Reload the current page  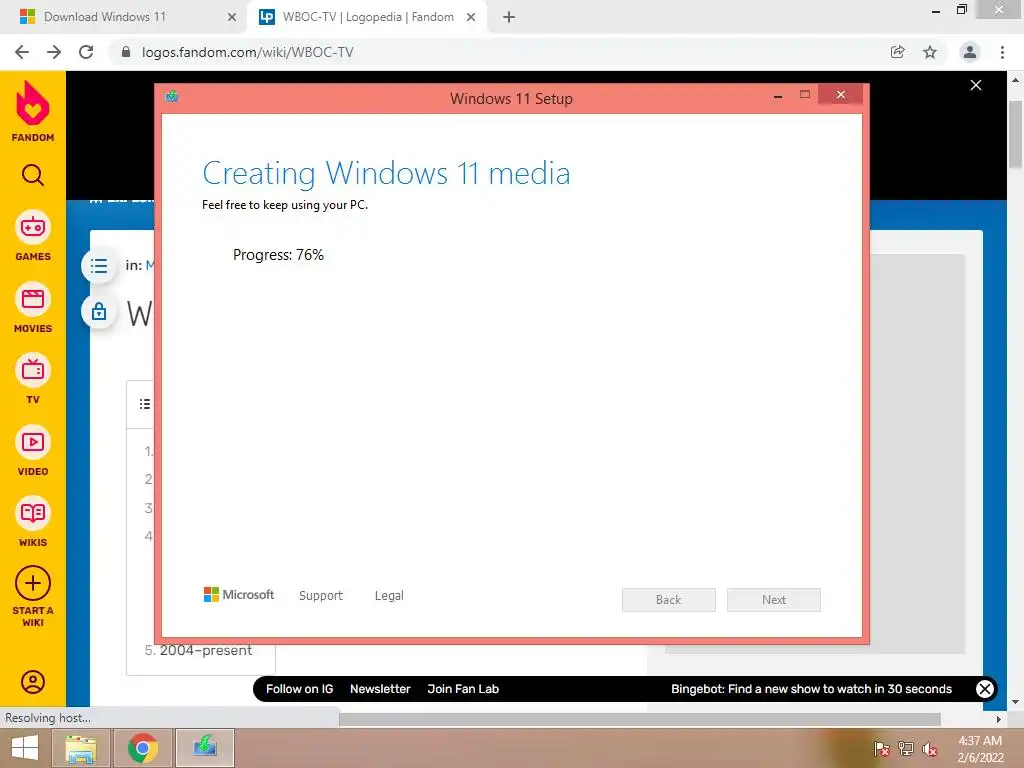[x=86, y=52]
